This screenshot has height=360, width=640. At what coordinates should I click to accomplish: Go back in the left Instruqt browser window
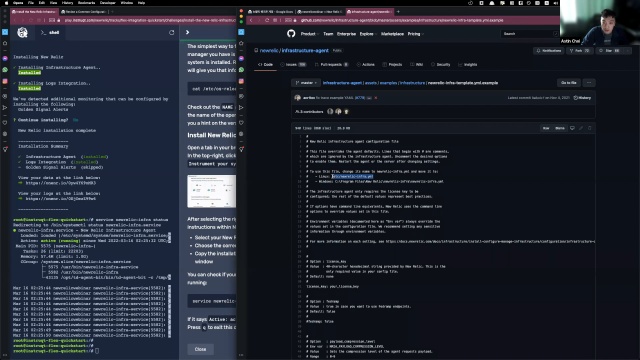tap(15, 20)
